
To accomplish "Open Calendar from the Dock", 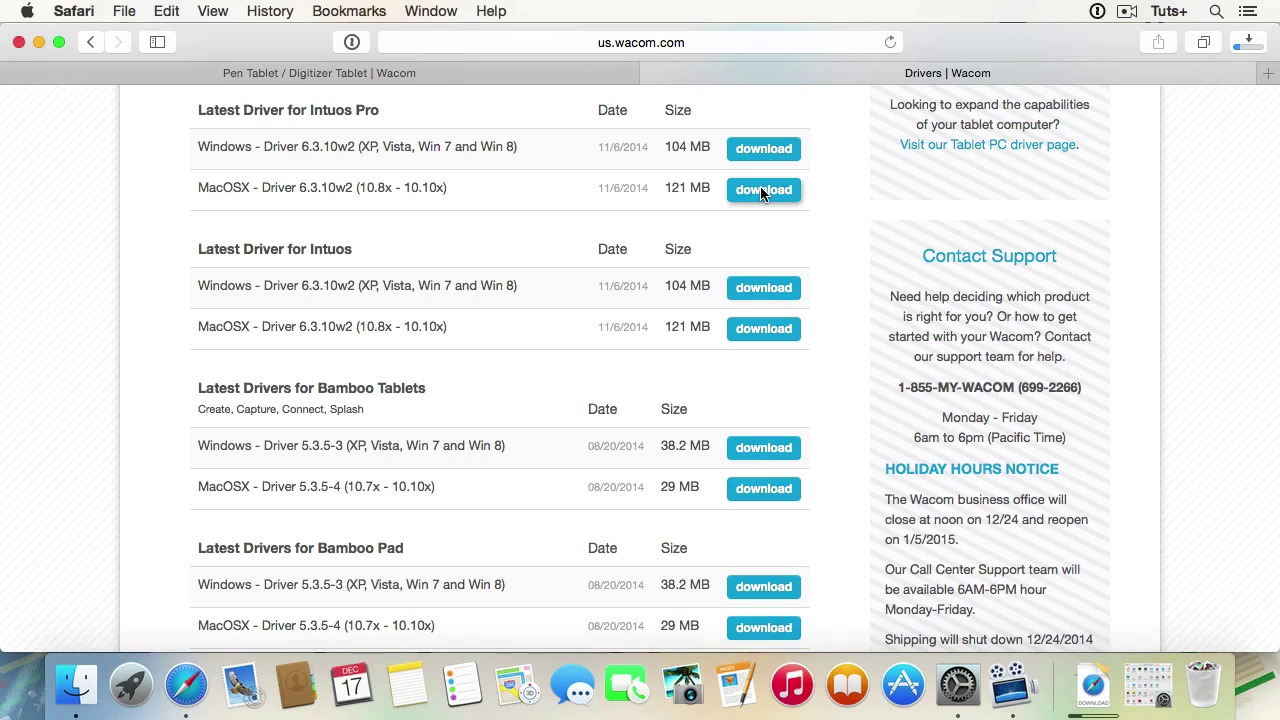I will pos(351,685).
